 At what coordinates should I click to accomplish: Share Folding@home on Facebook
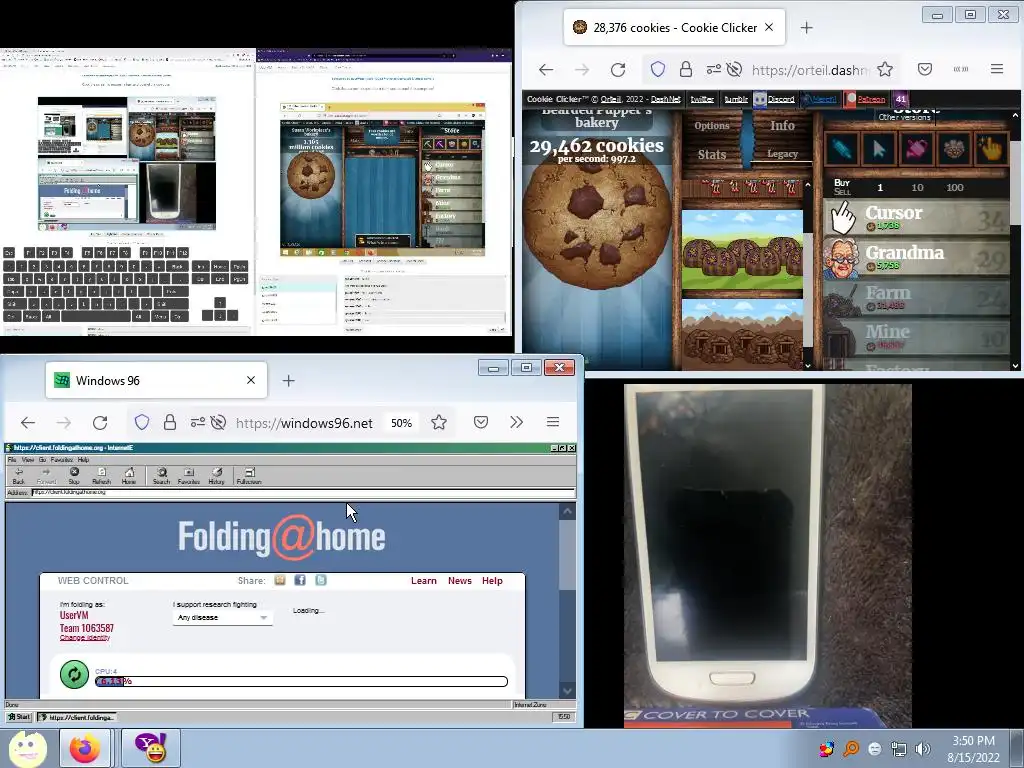click(300, 580)
